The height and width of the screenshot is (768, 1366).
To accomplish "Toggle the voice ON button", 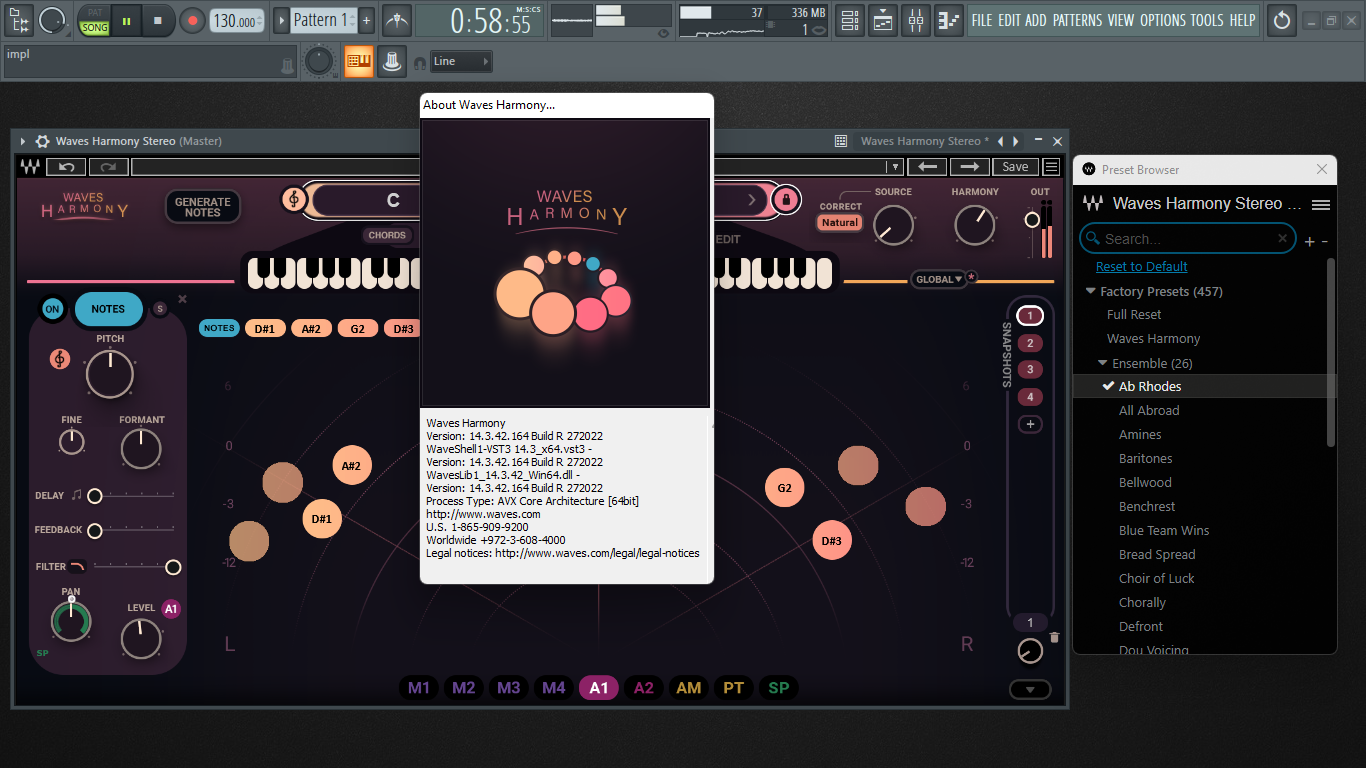I will click(52, 309).
